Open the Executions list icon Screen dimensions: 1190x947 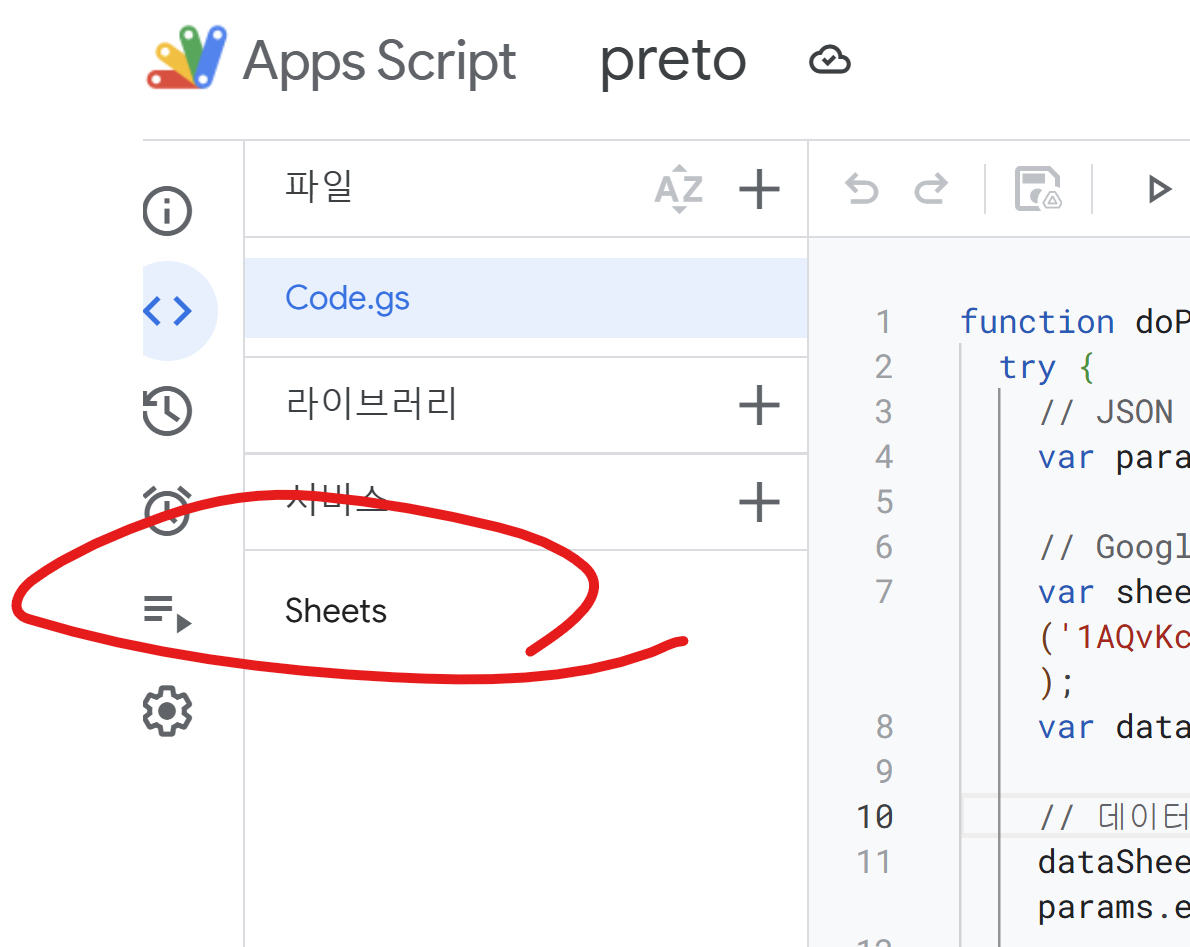pyautogui.click(x=167, y=613)
